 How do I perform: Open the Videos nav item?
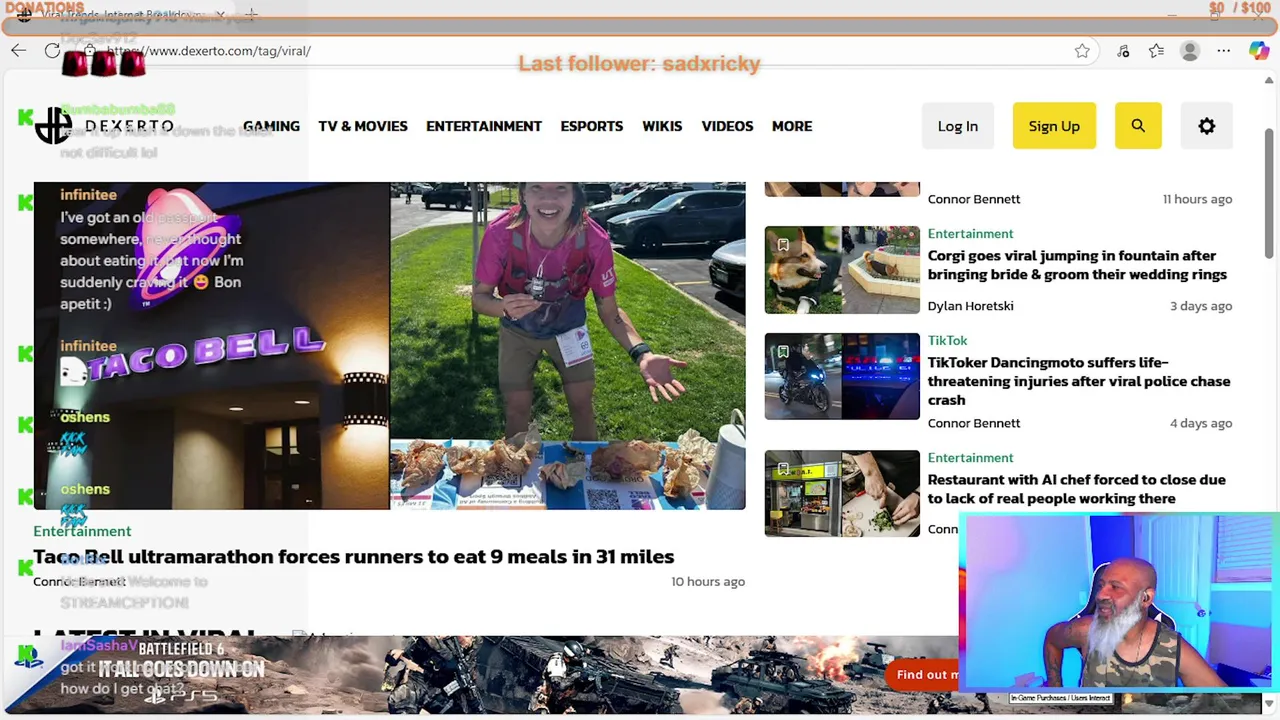[x=727, y=126]
